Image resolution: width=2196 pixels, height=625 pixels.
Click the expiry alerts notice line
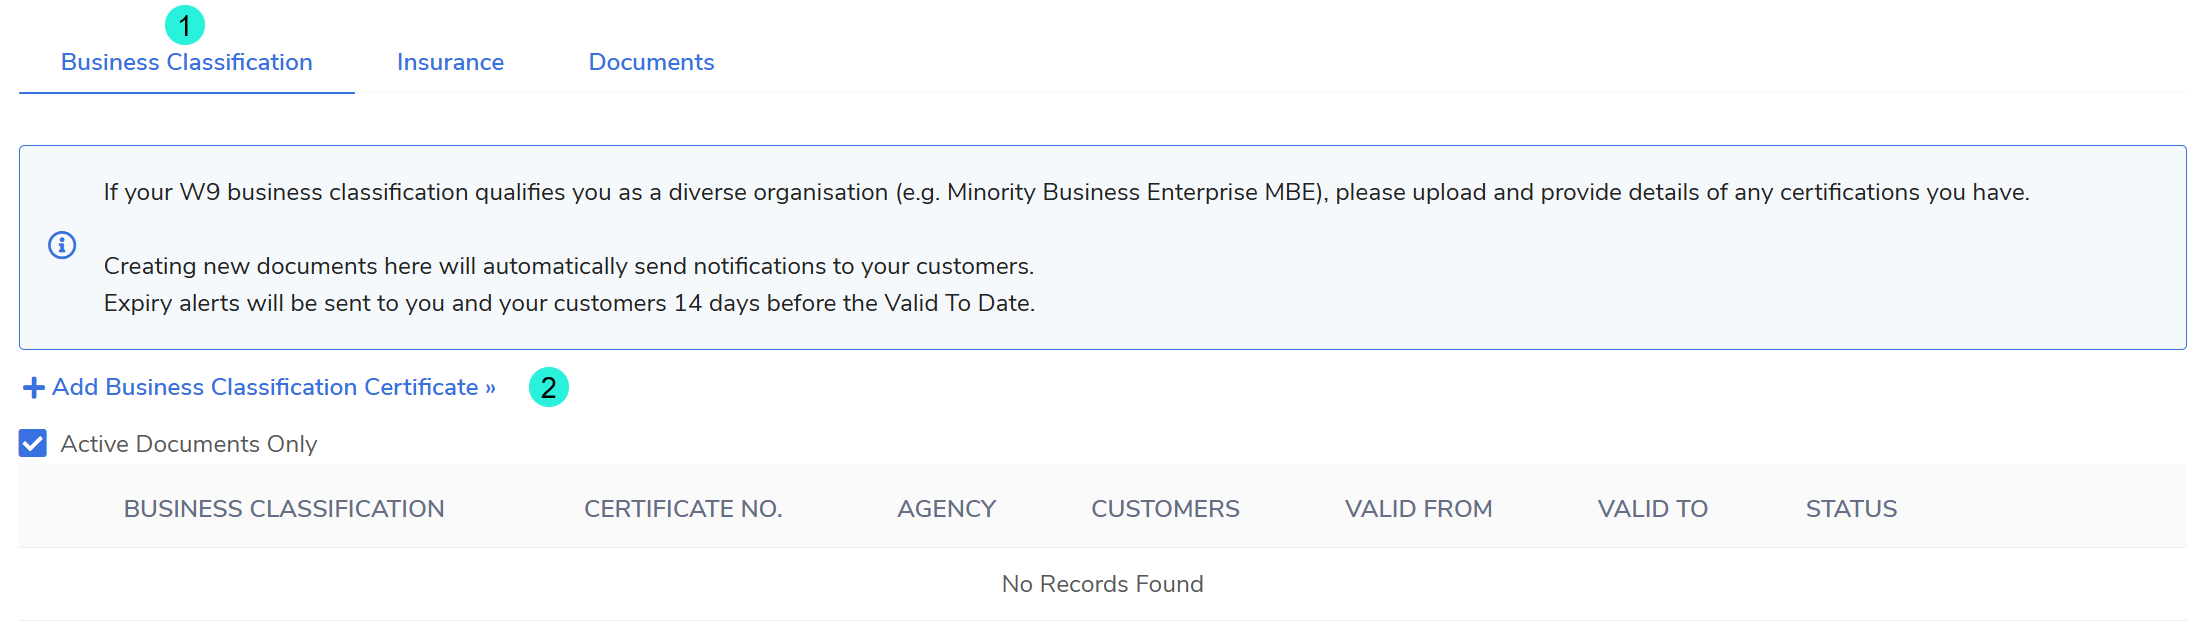tap(569, 303)
